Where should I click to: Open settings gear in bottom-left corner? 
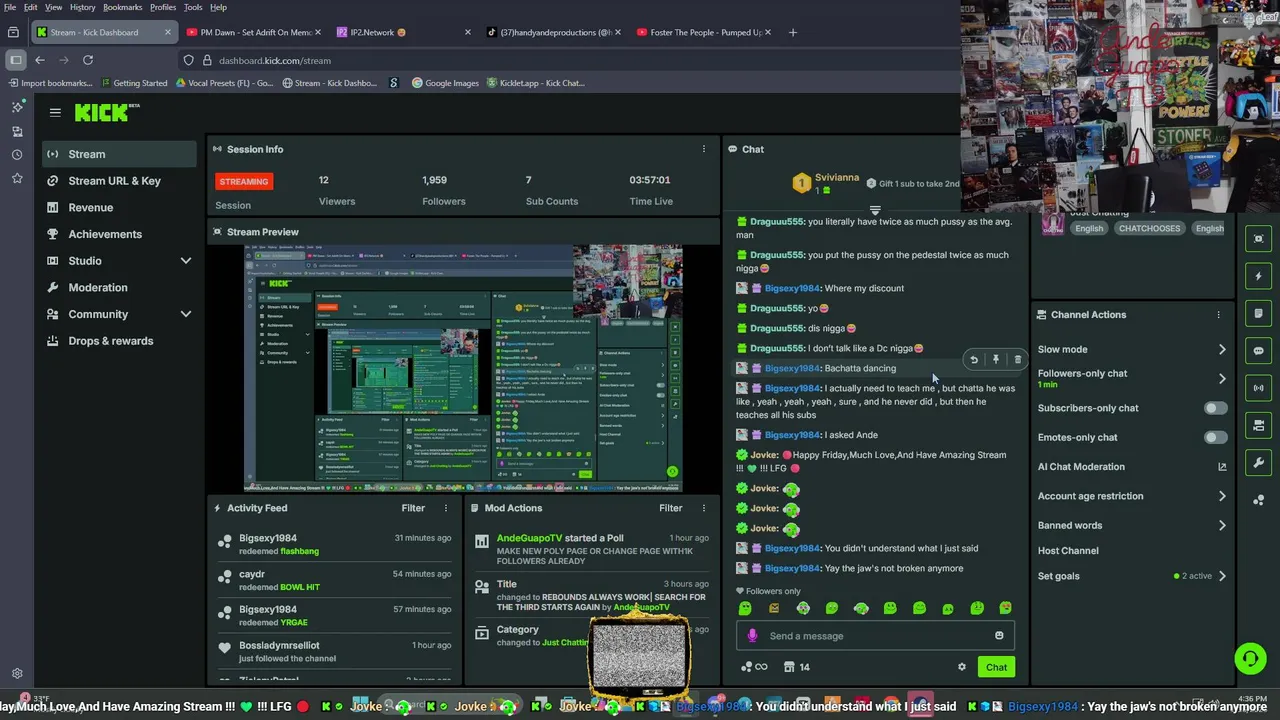pyautogui.click(x=17, y=674)
